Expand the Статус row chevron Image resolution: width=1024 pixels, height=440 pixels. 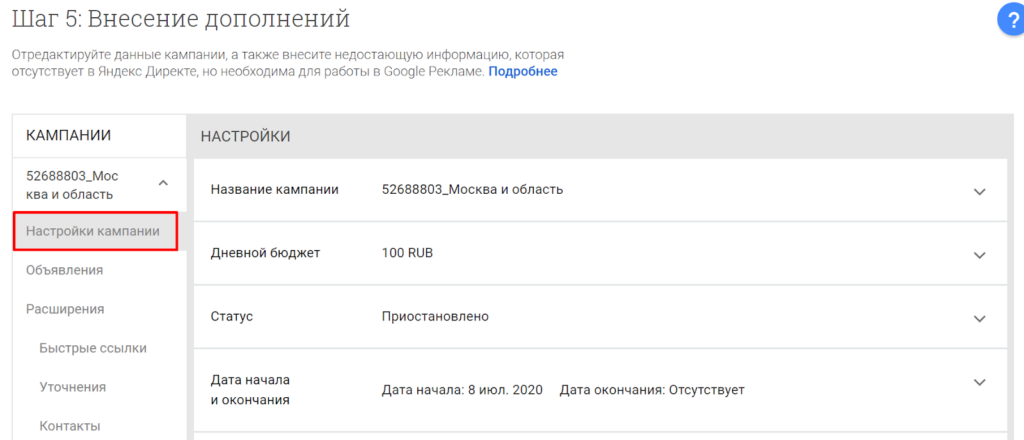(979, 317)
